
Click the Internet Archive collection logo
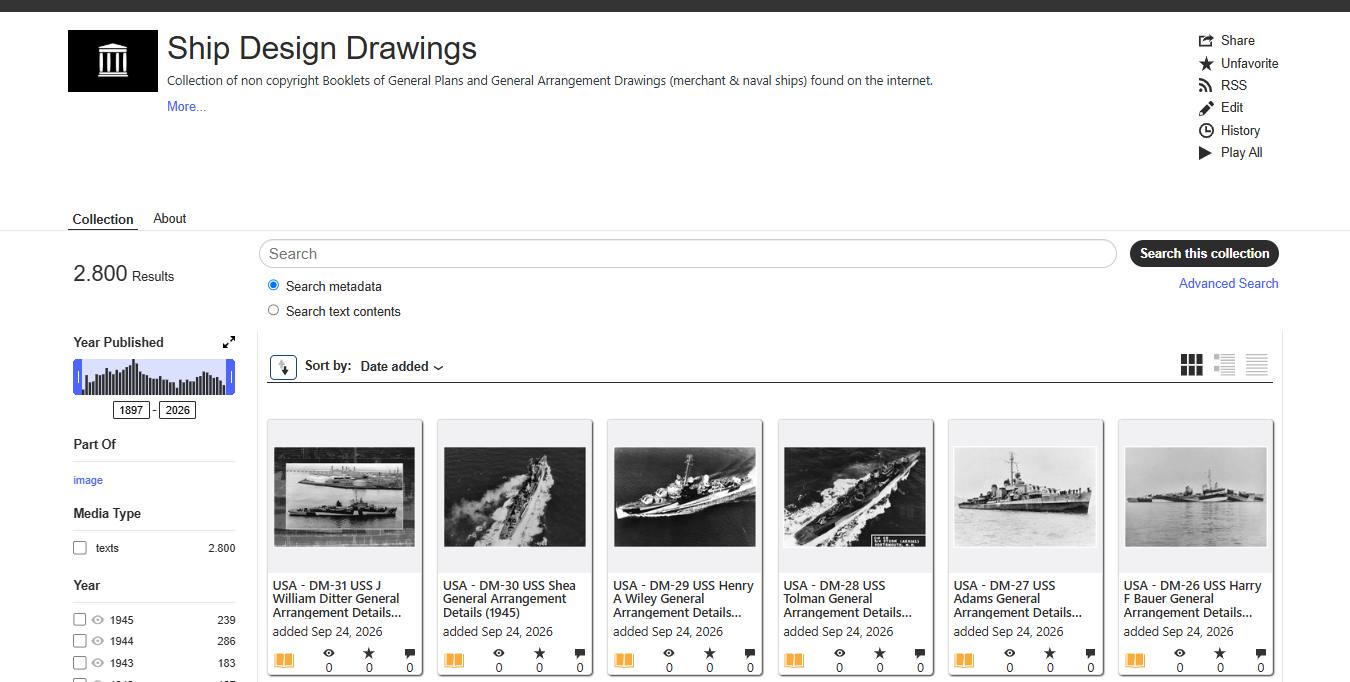click(x=113, y=61)
